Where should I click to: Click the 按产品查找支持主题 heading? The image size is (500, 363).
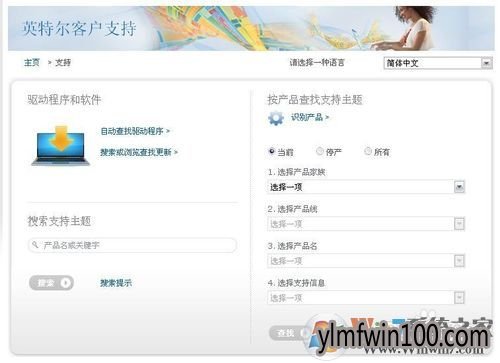coord(315,100)
